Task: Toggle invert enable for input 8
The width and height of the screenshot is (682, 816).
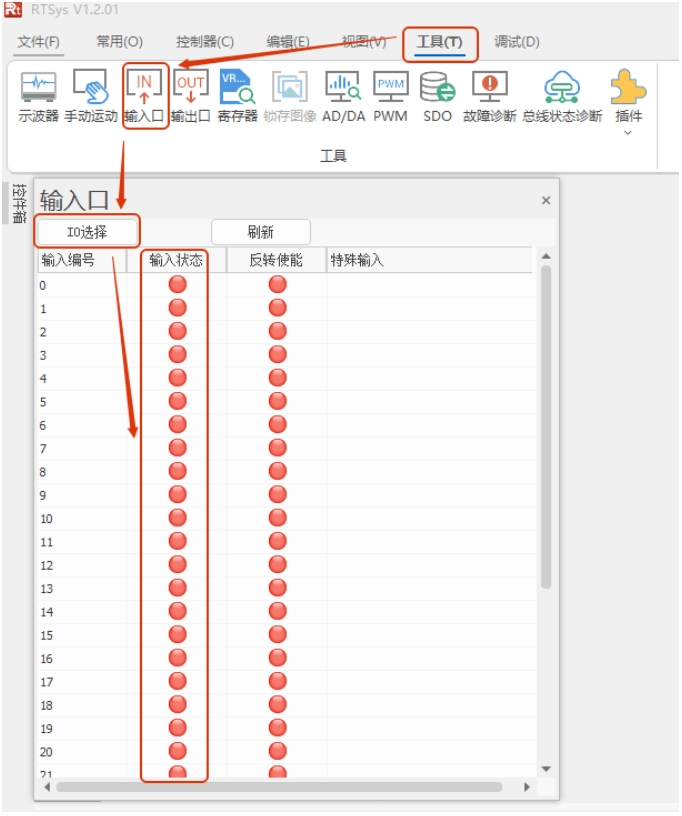Action: point(278,471)
